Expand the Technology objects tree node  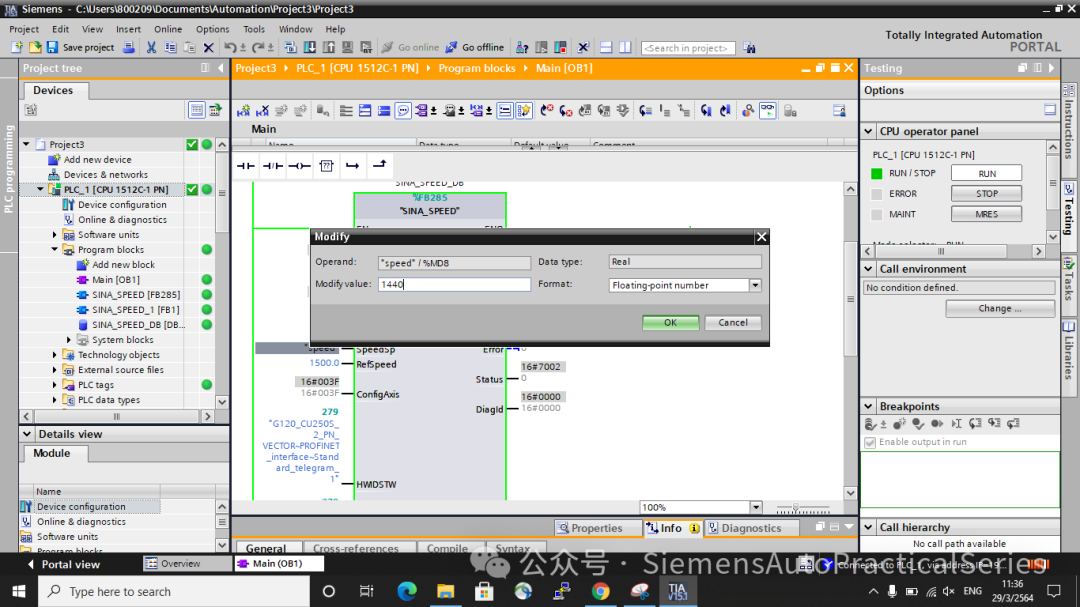tap(55, 355)
